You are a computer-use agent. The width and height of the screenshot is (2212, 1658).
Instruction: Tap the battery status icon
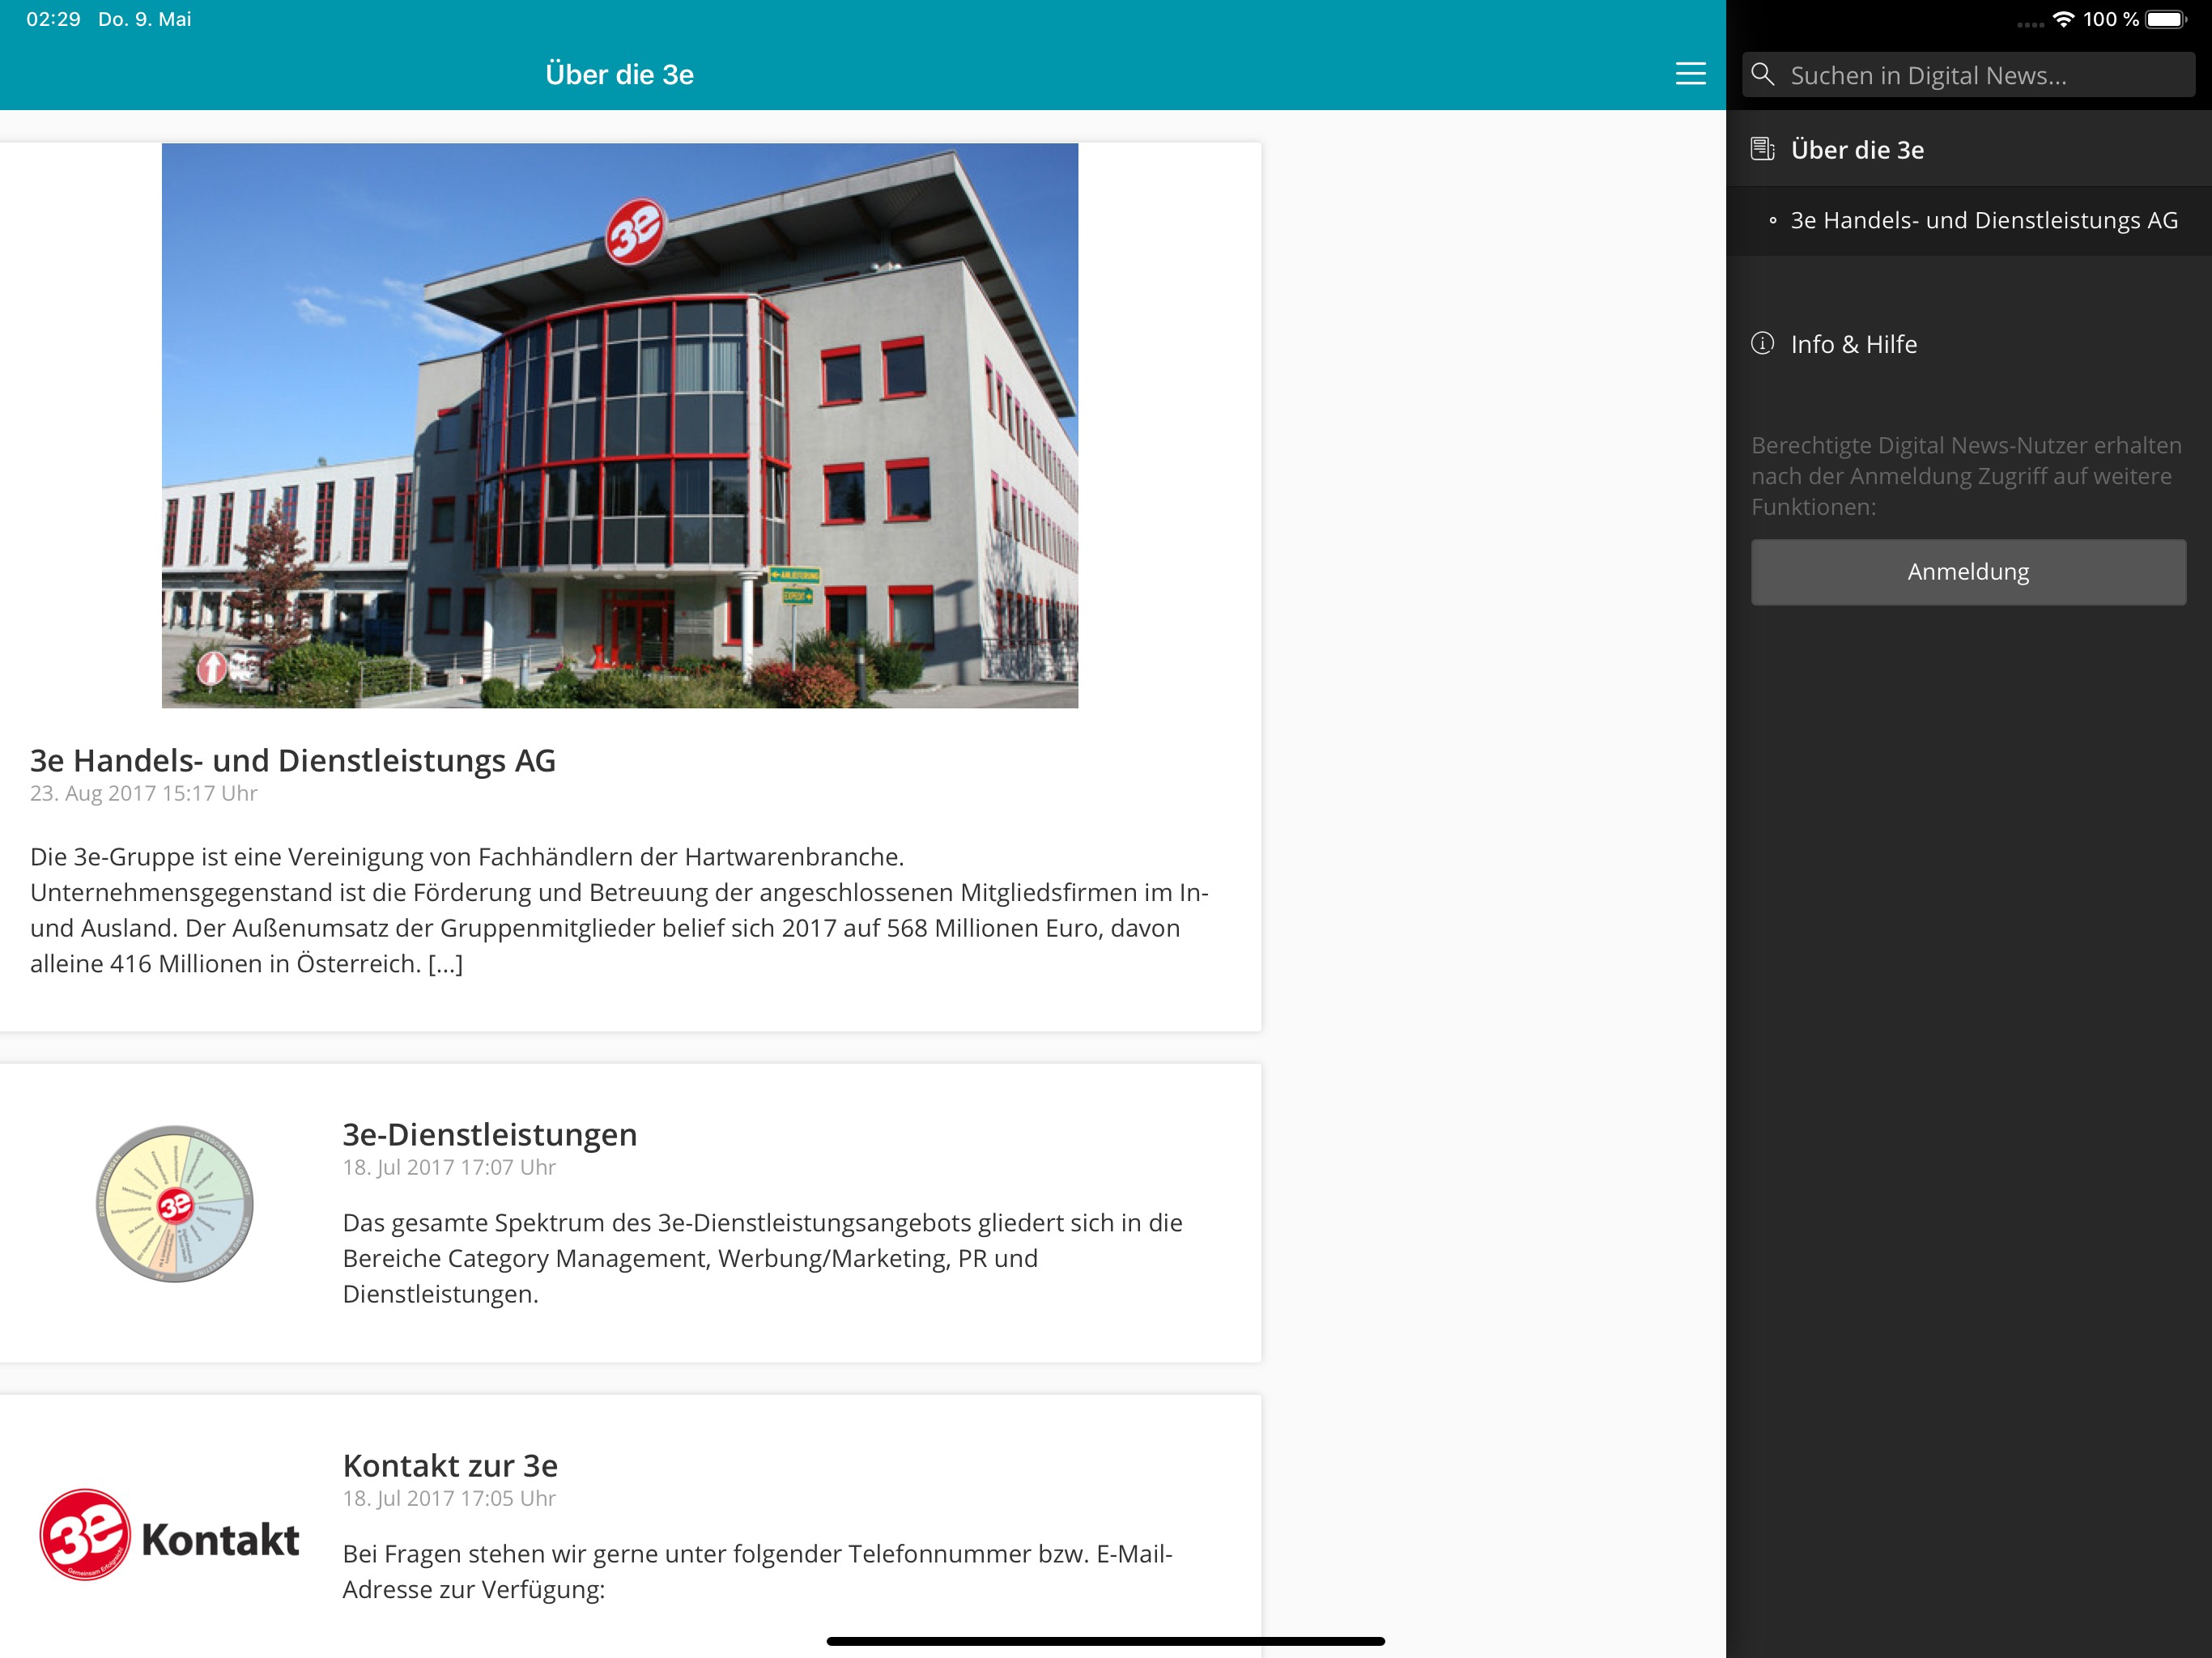pos(2166,19)
